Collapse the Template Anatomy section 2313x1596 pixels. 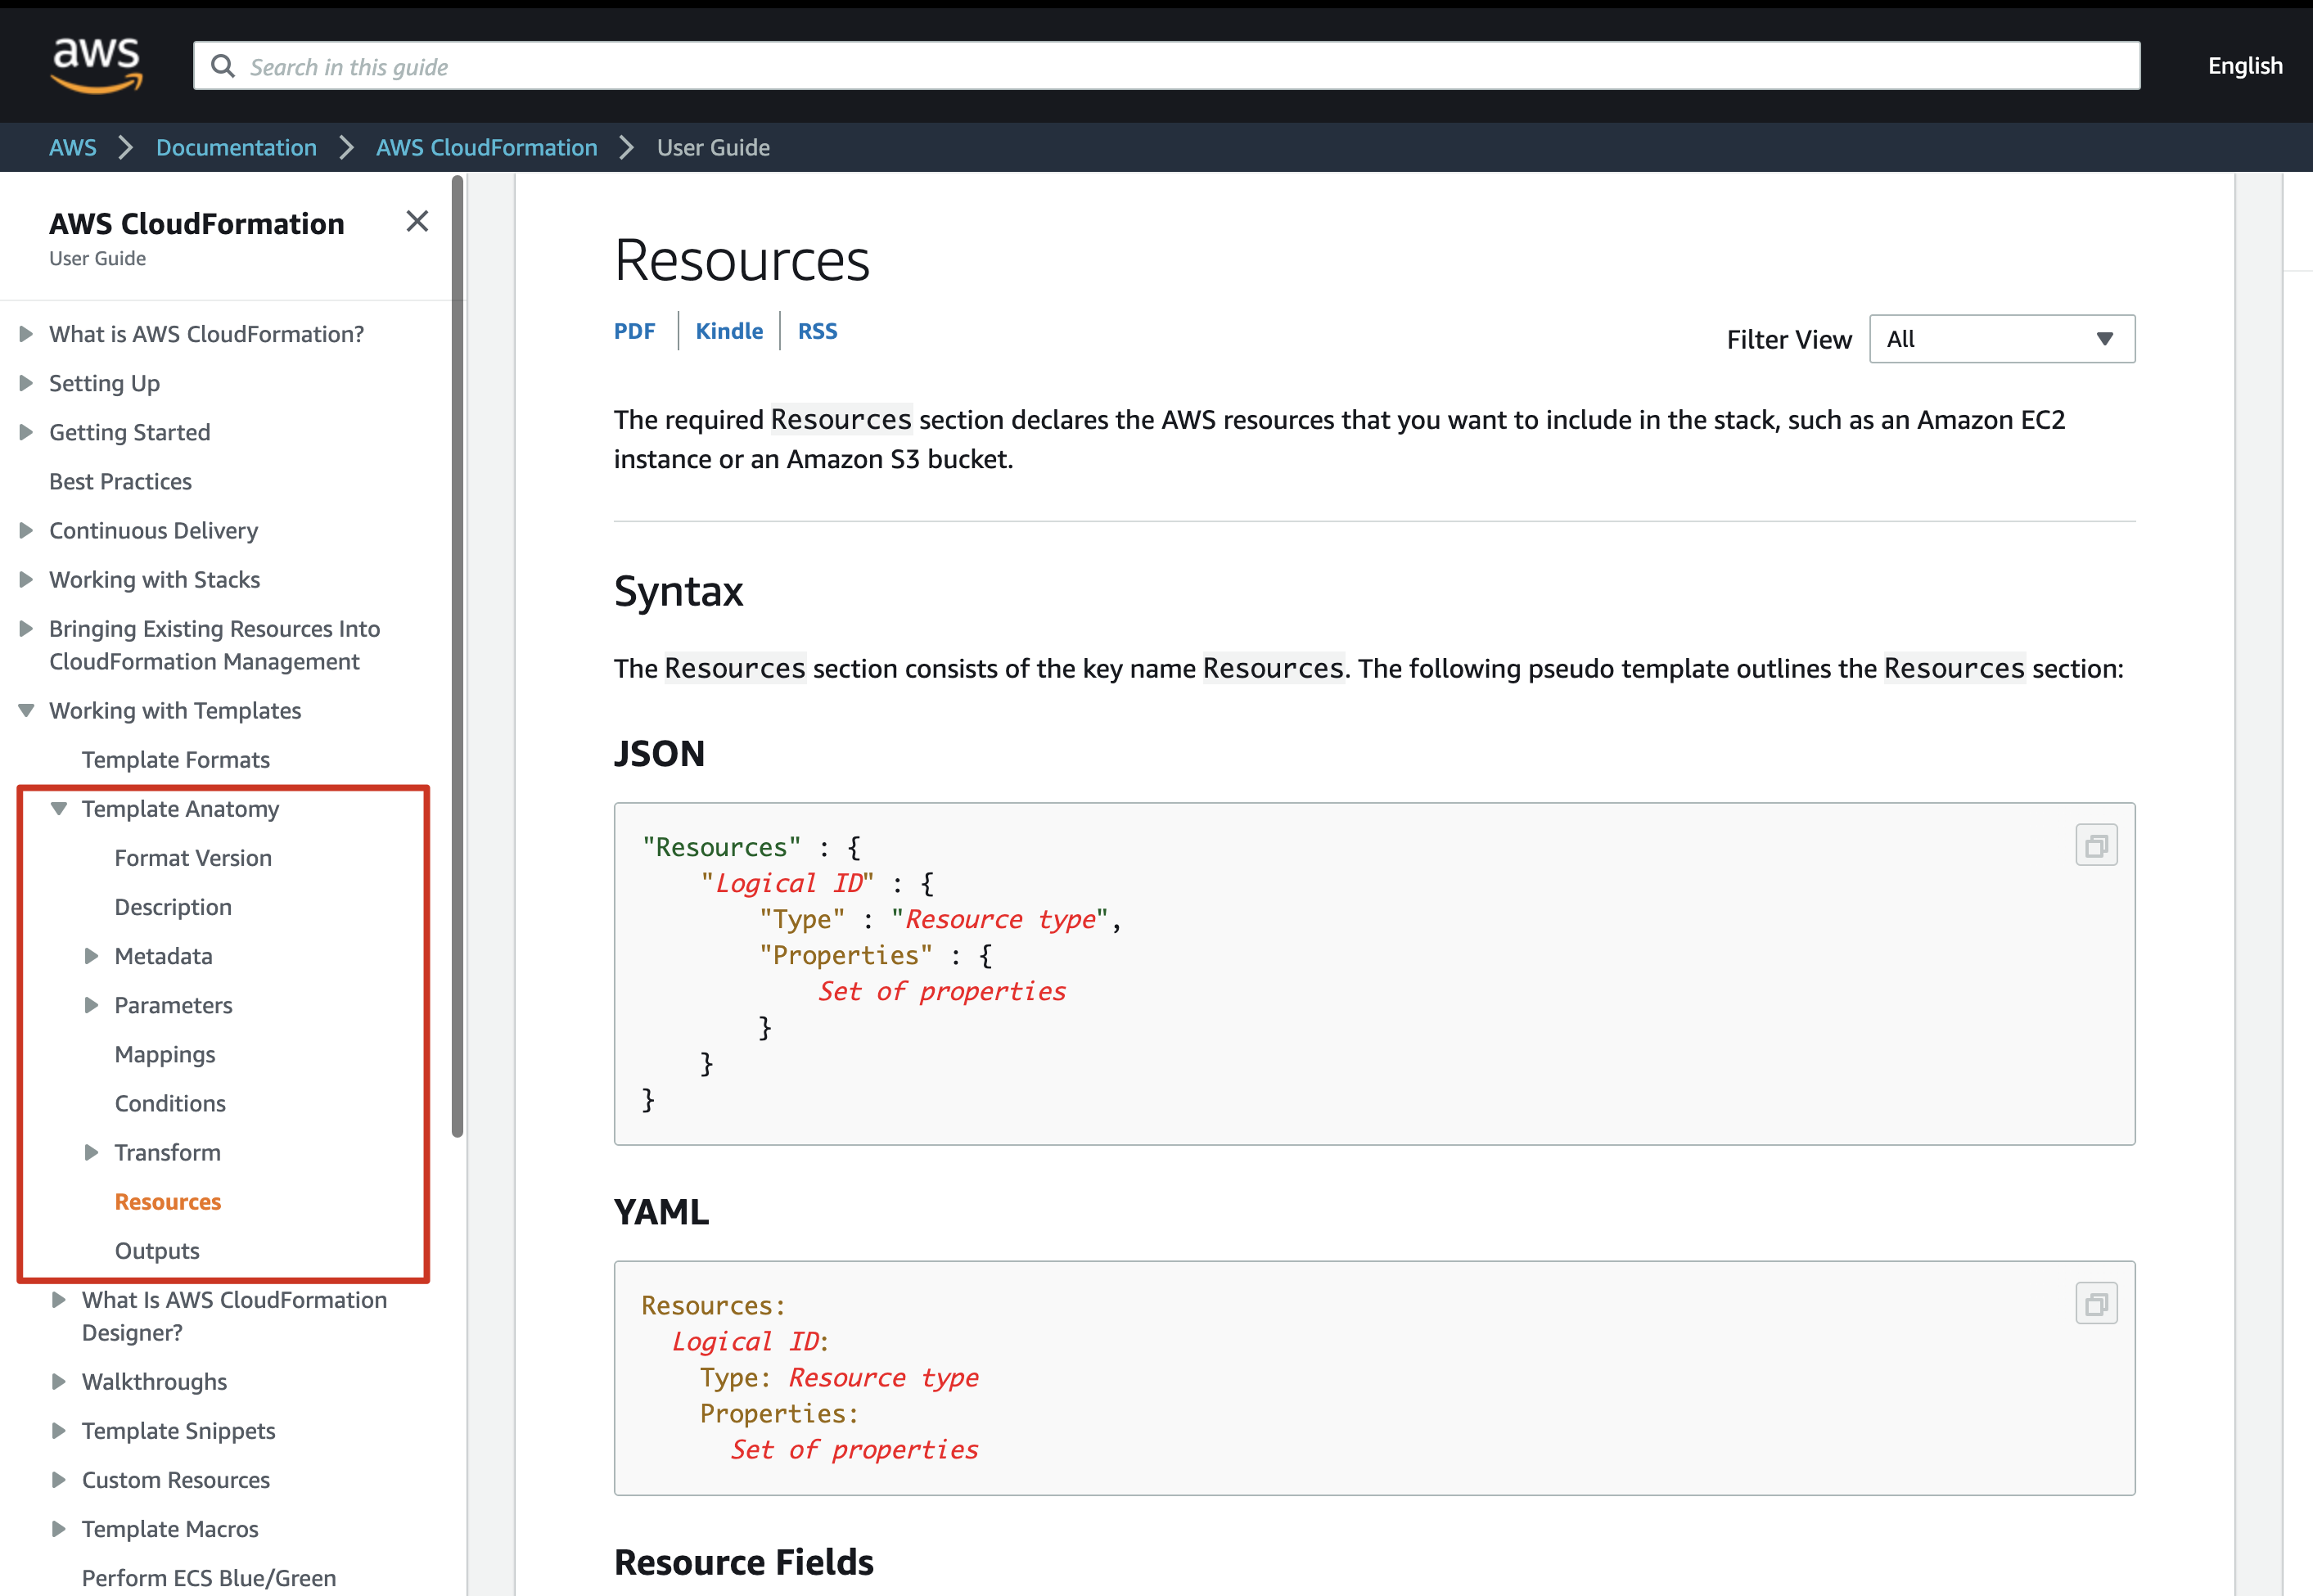click(59, 808)
